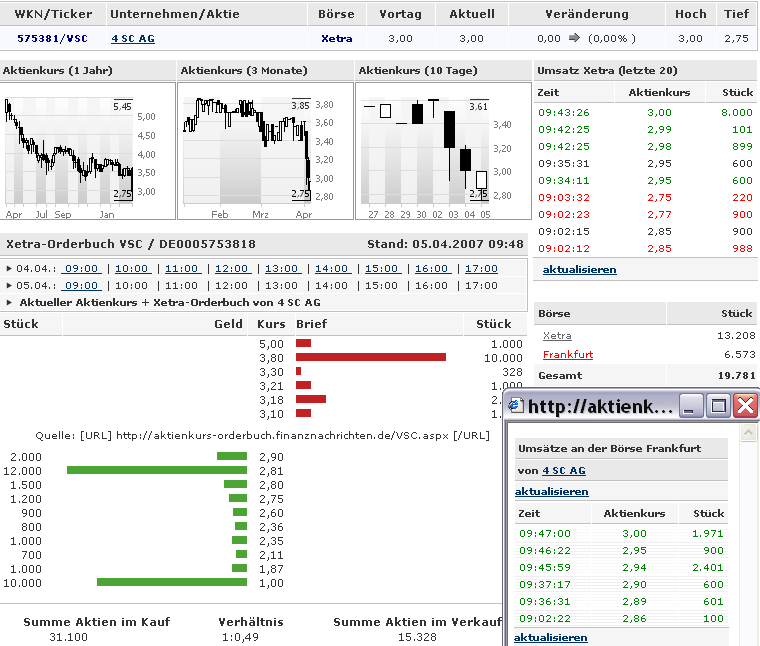Show the 04.04. order book at 17:00

click(481, 269)
